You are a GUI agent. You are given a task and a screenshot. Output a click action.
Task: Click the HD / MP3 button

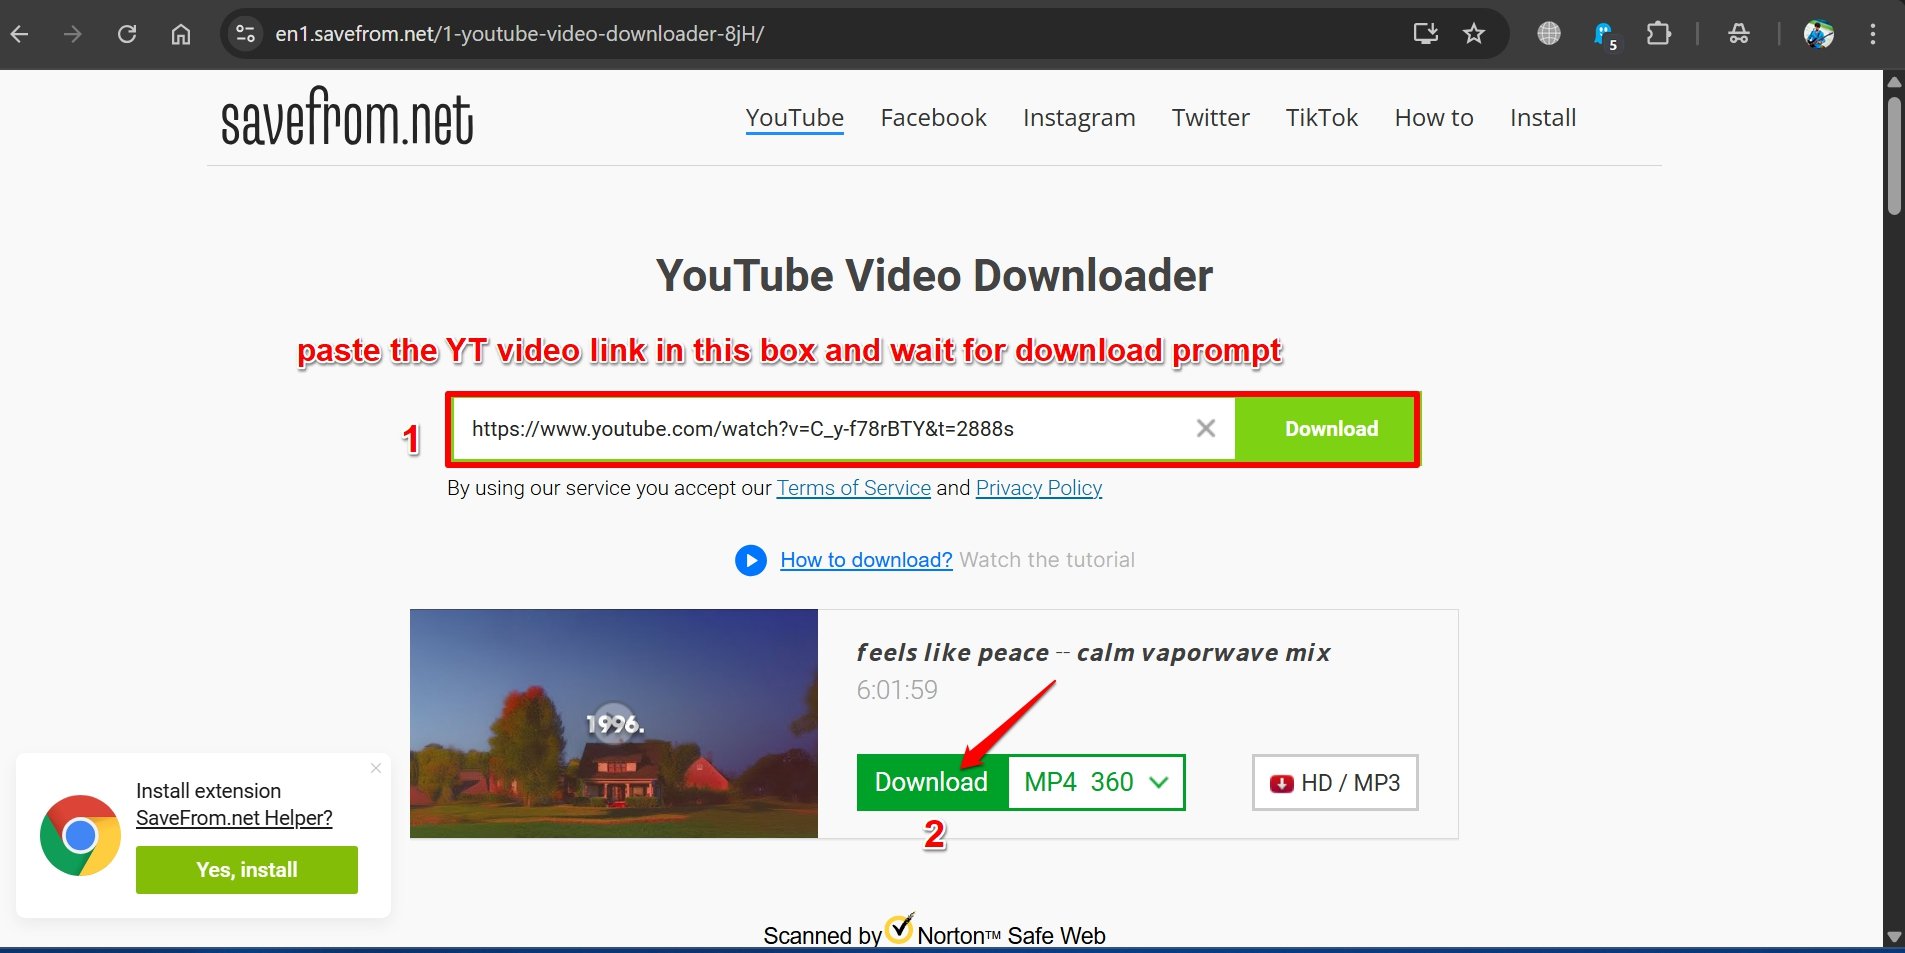[1335, 783]
